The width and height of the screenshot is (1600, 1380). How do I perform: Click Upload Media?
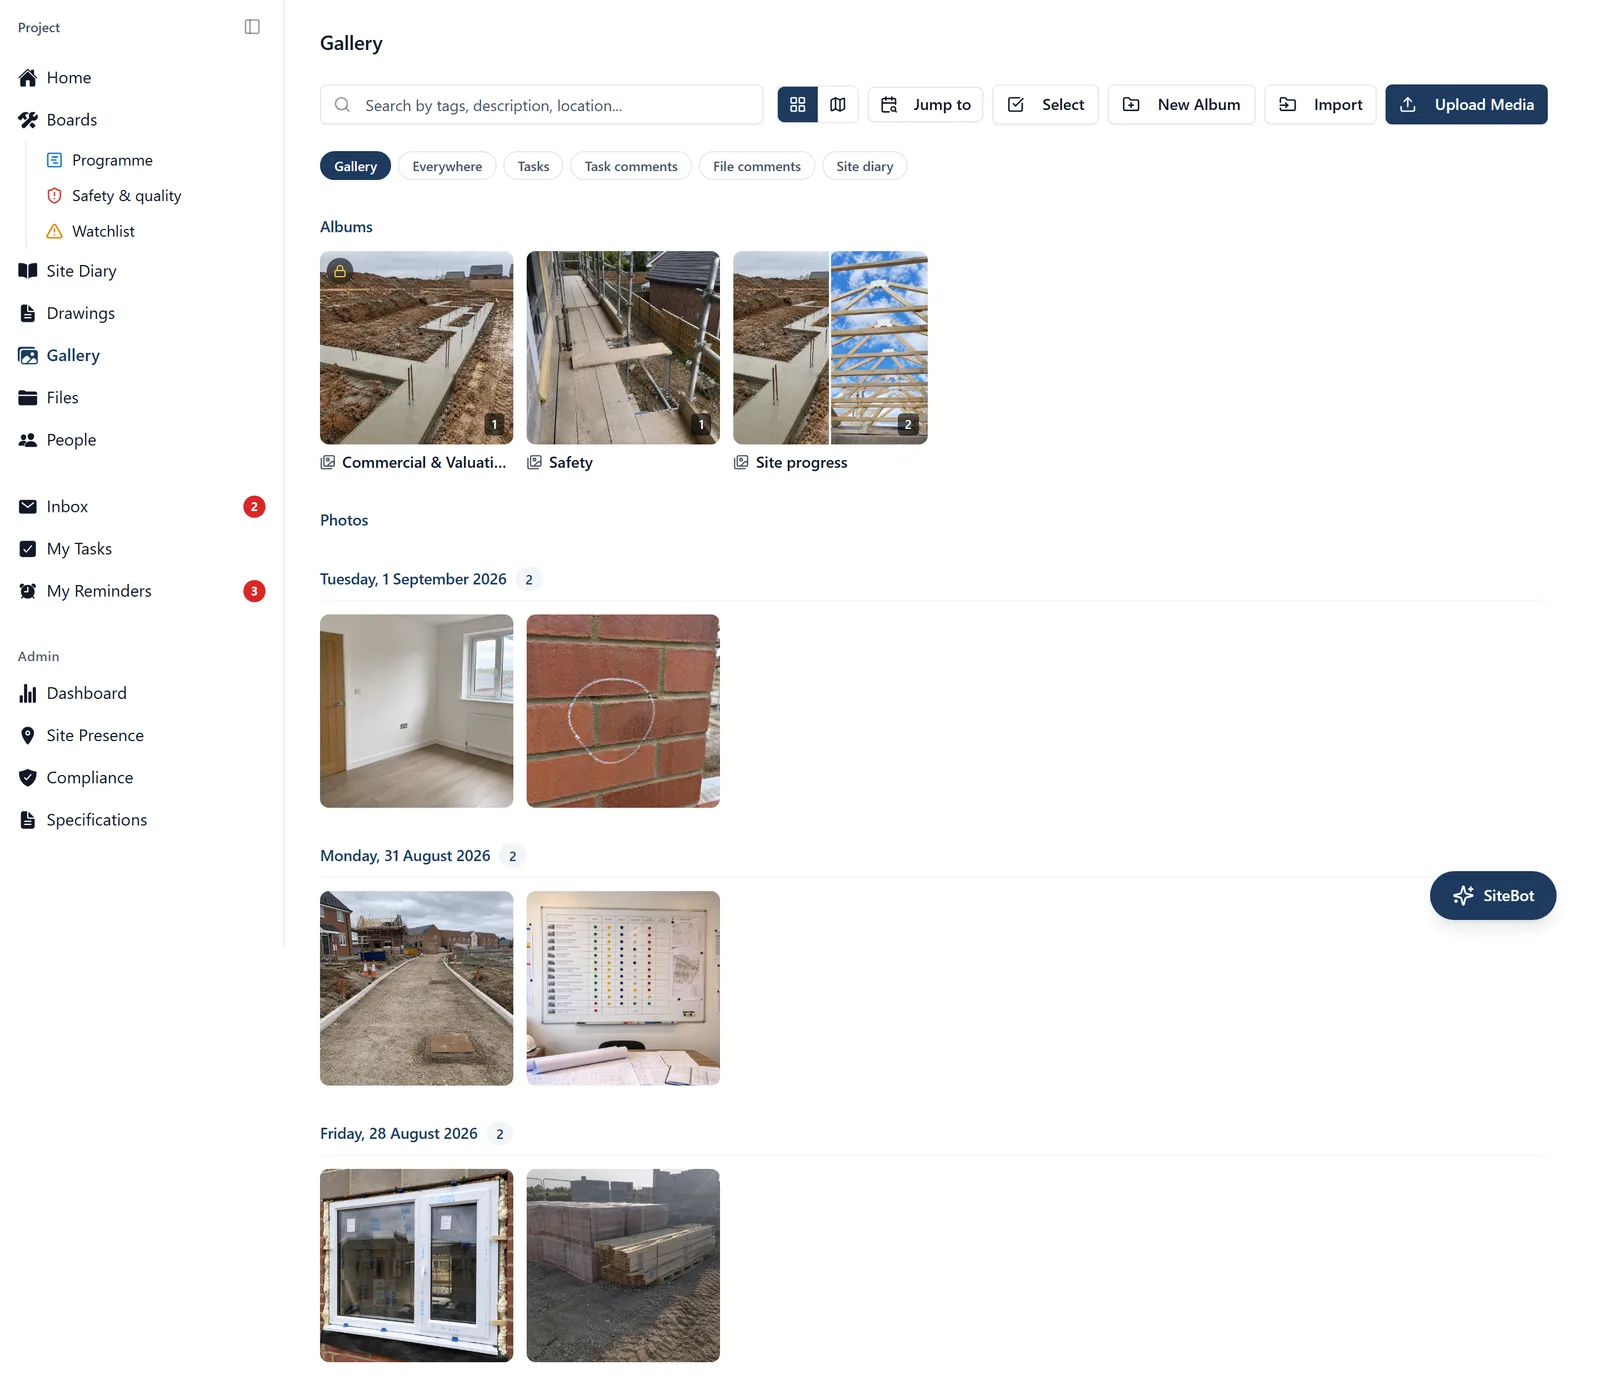point(1466,104)
